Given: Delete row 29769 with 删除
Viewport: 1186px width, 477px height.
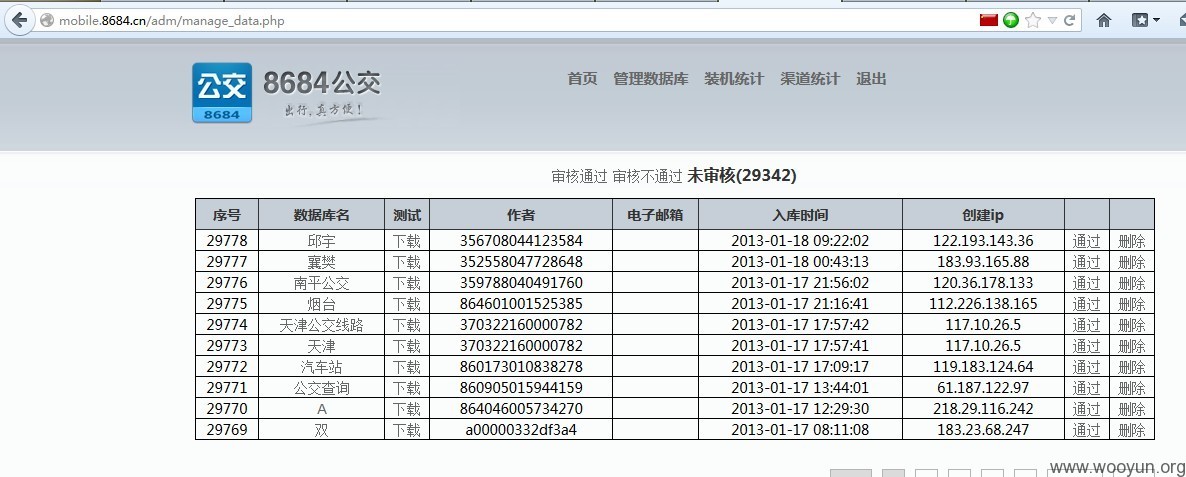Looking at the screenshot, I should click(1132, 430).
